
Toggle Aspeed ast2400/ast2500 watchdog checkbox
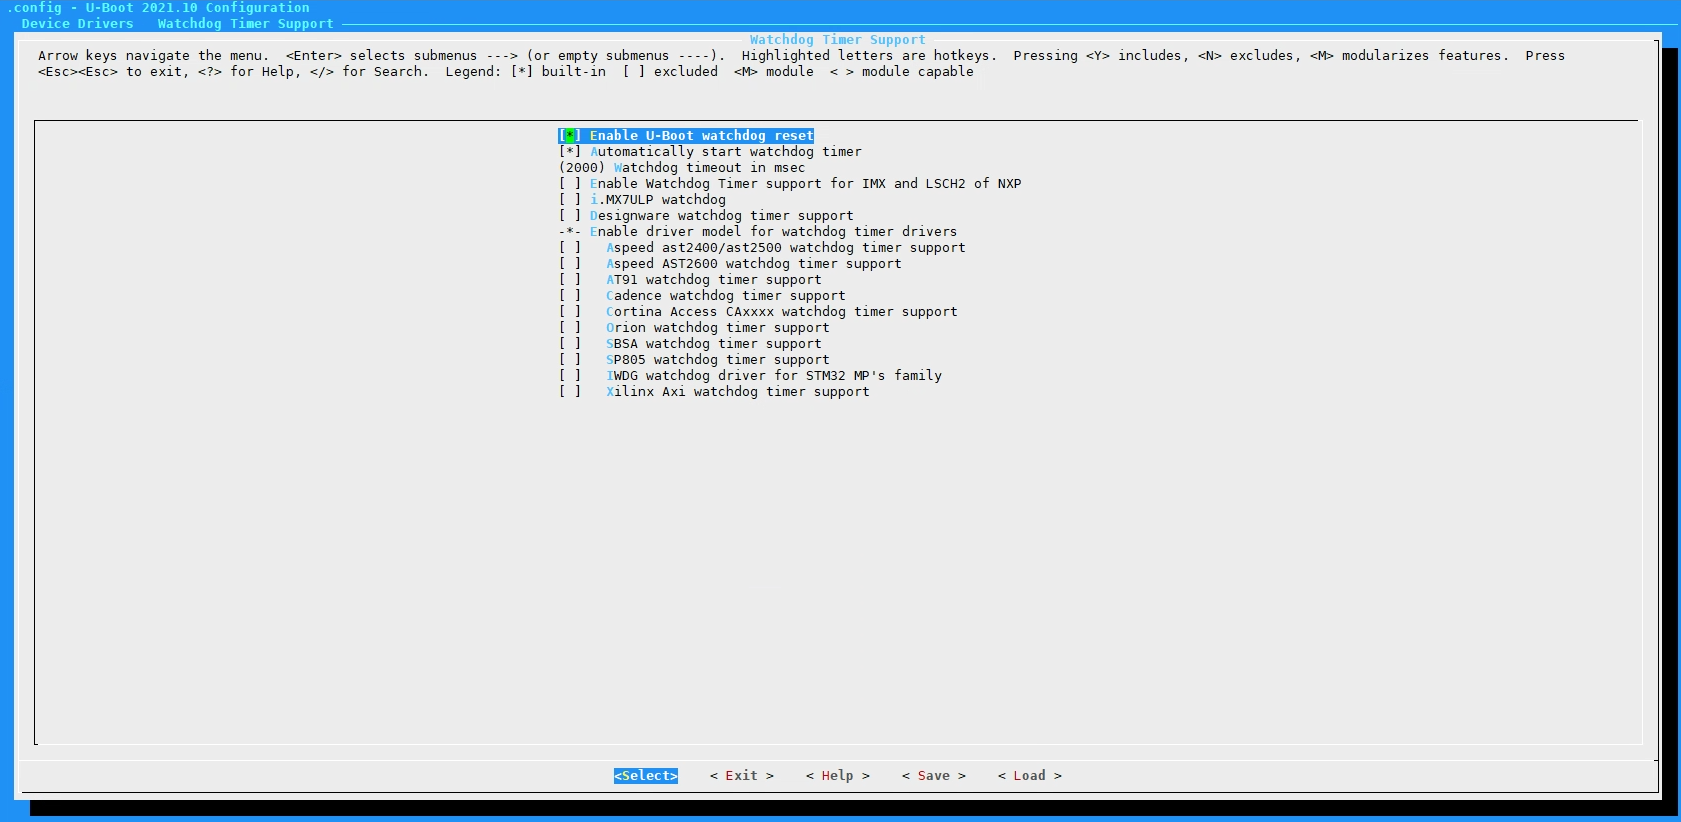570,248
